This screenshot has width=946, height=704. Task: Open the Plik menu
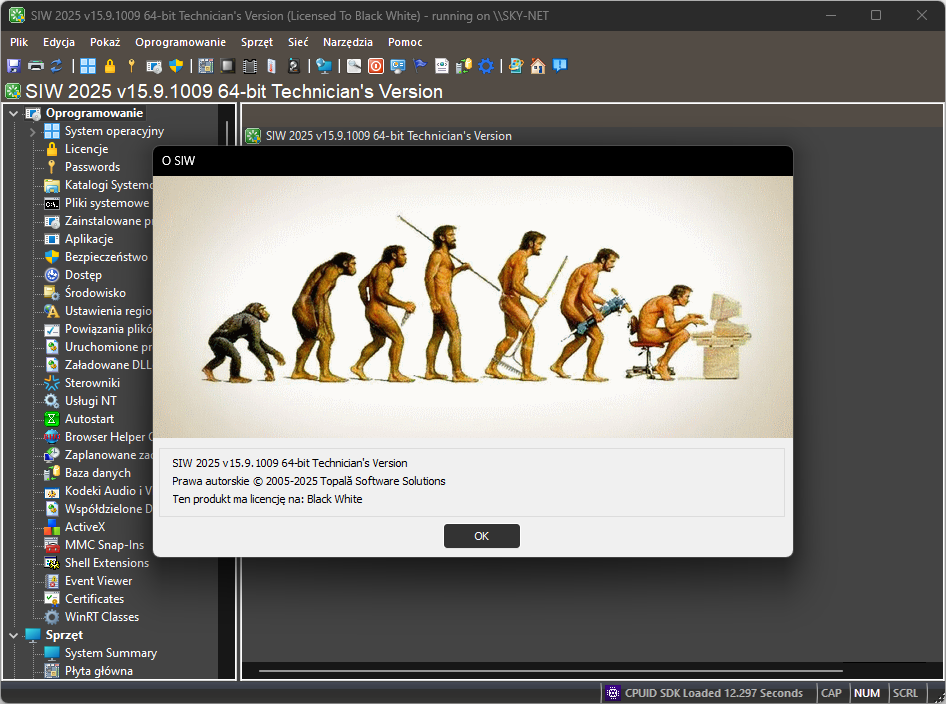(x=19, y=42)
